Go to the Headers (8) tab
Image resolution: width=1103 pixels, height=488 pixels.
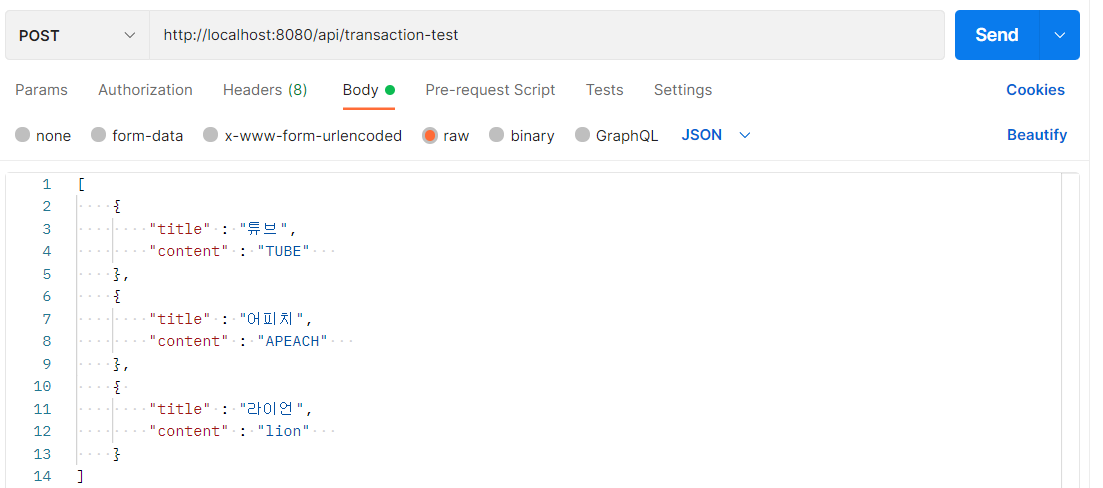click(265, 90)
